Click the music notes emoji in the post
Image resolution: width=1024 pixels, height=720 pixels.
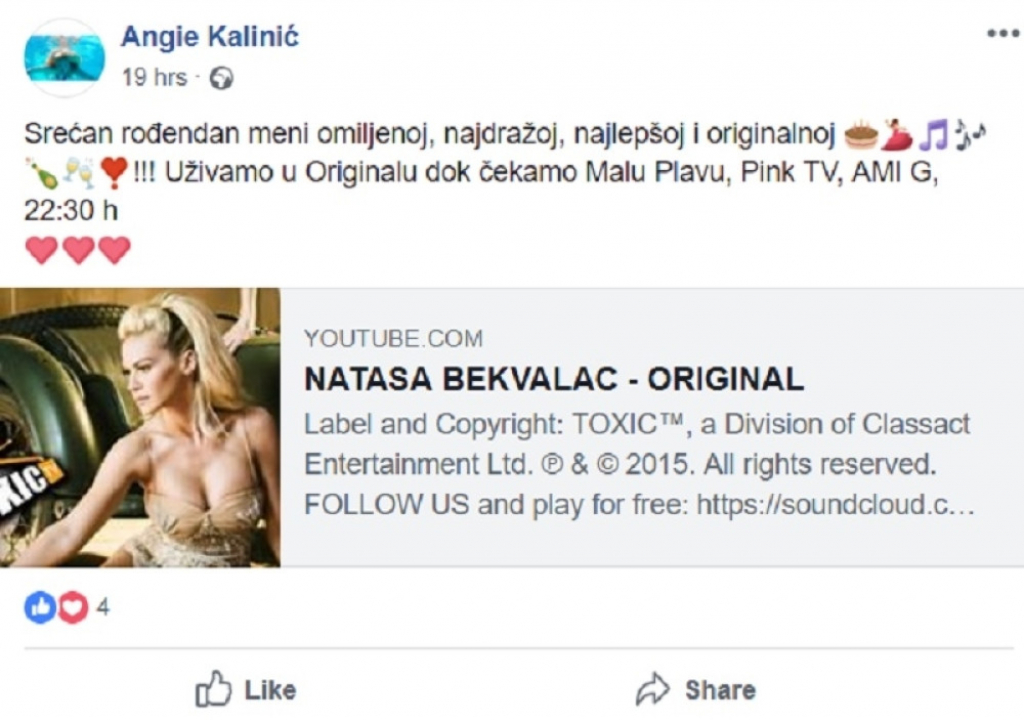point(933,131)
